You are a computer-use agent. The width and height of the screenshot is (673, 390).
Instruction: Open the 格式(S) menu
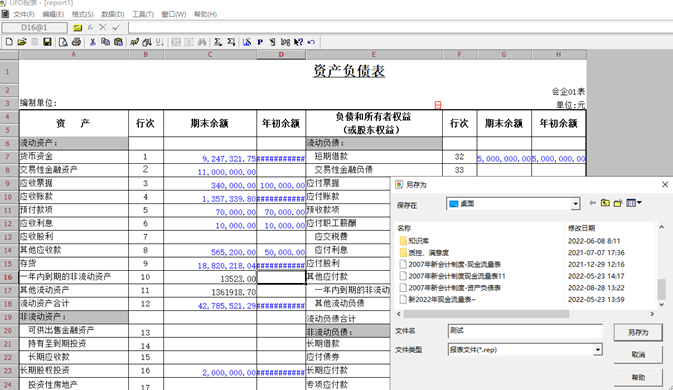[82, 14]
